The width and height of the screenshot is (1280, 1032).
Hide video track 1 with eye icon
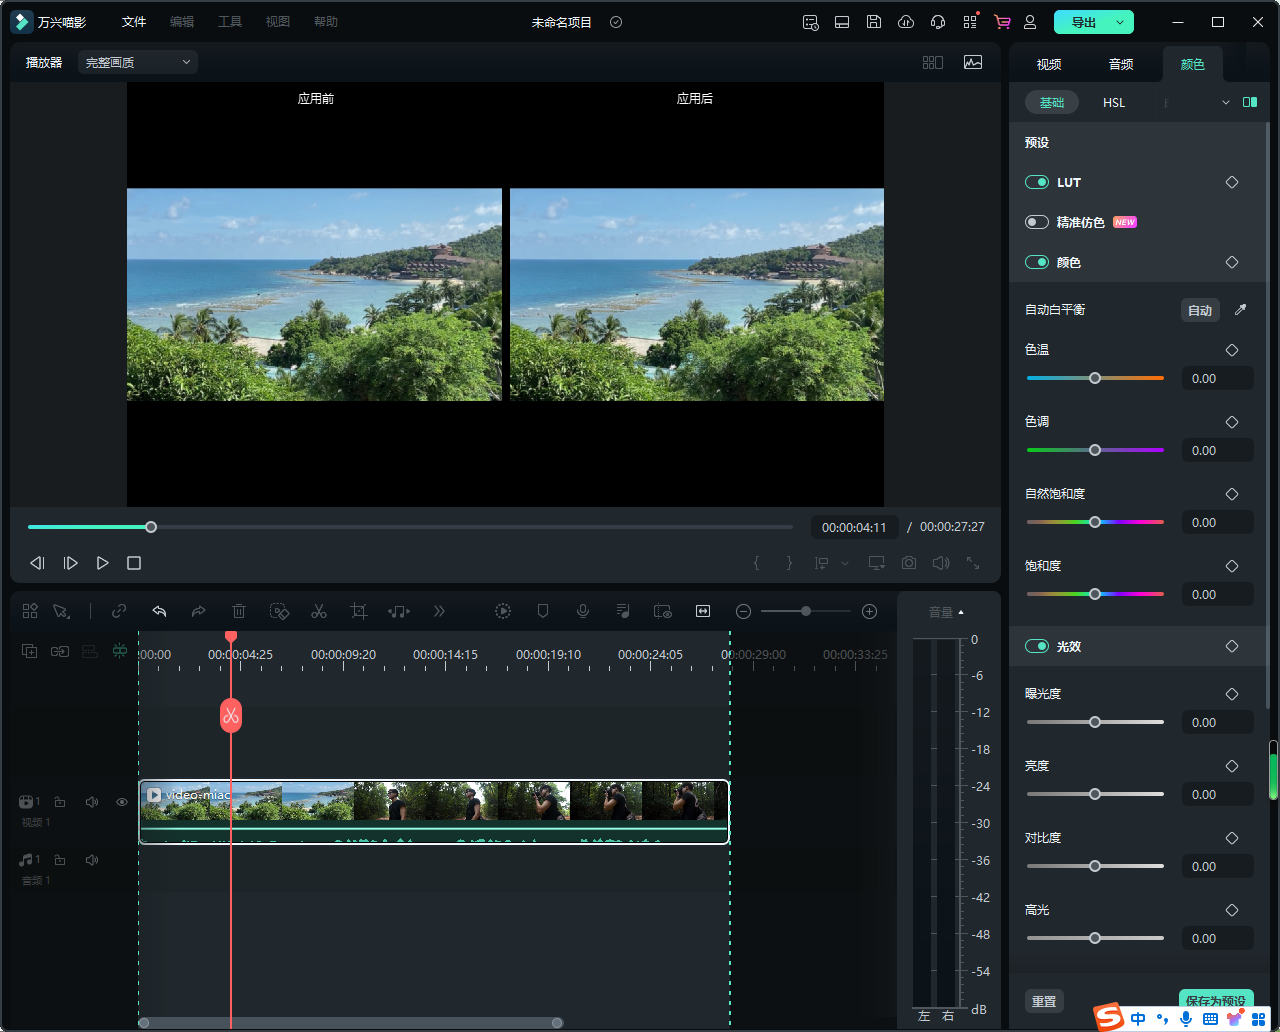(x=122, y=802)
